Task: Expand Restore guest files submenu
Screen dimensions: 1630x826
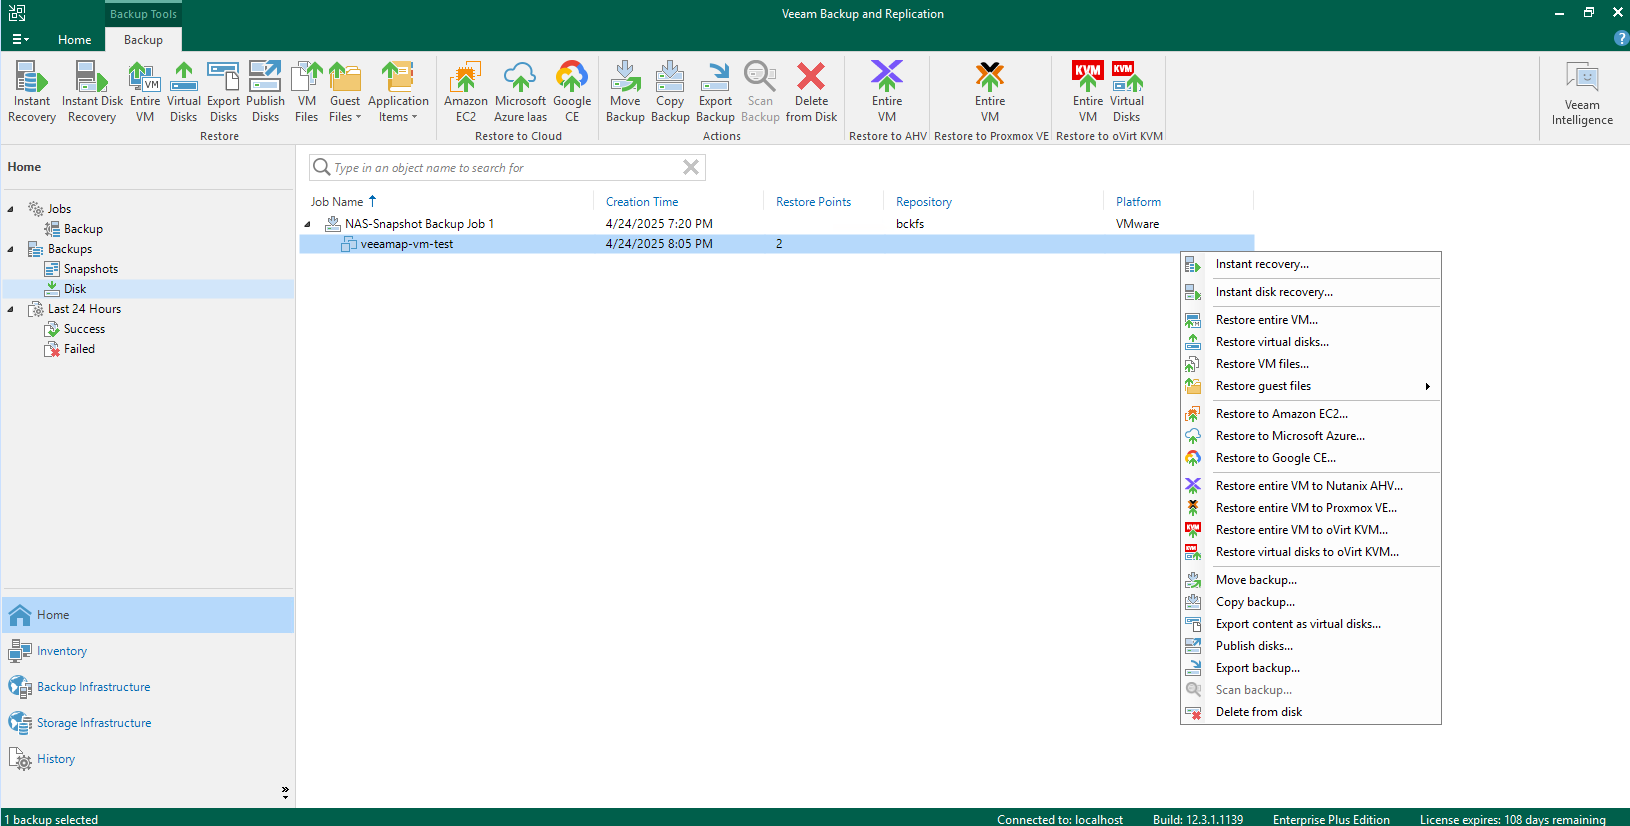Action: (1311, 386)
